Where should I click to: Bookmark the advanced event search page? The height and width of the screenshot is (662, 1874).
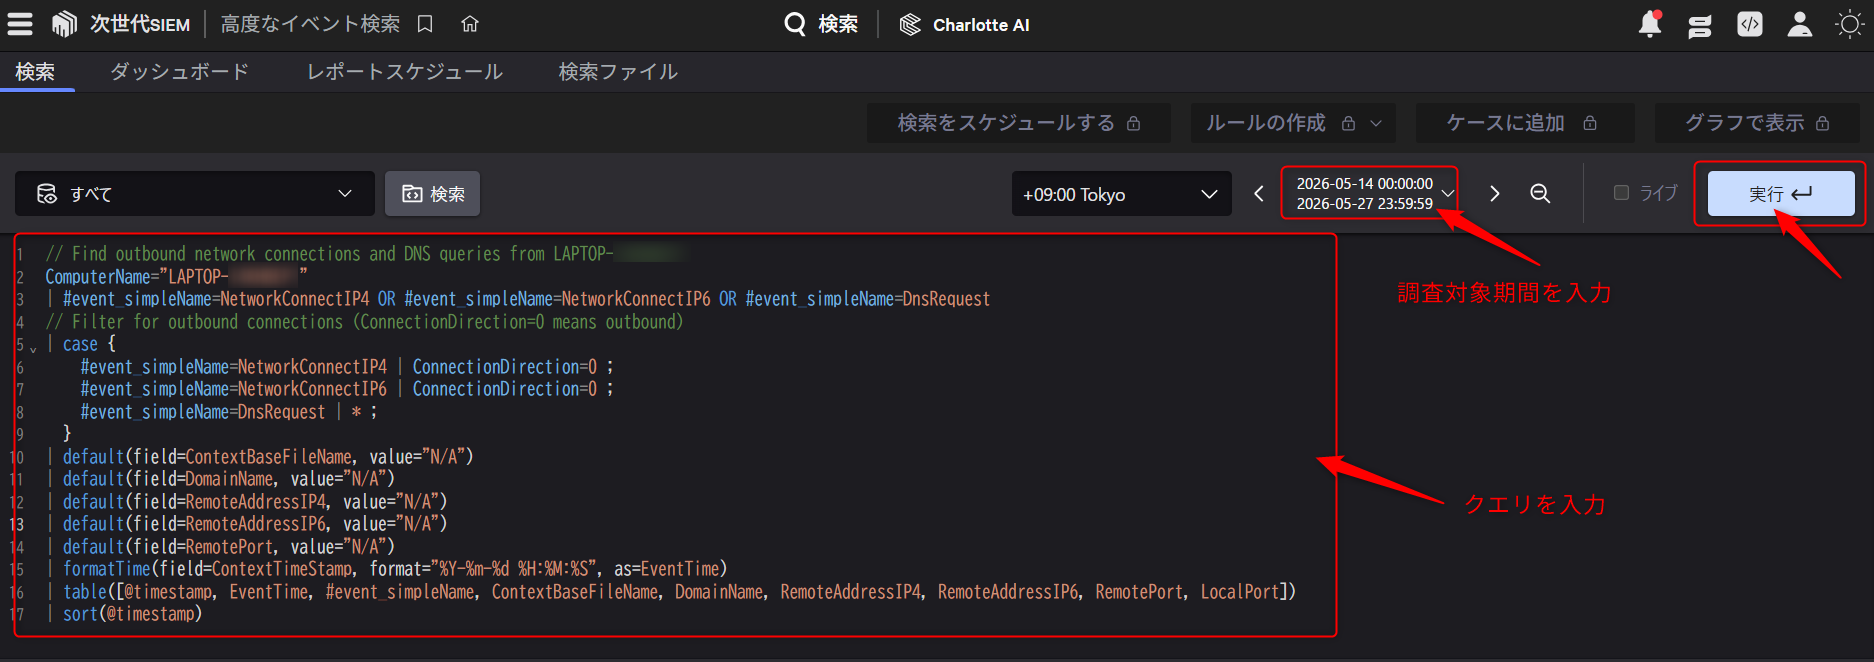click(425, 24)
